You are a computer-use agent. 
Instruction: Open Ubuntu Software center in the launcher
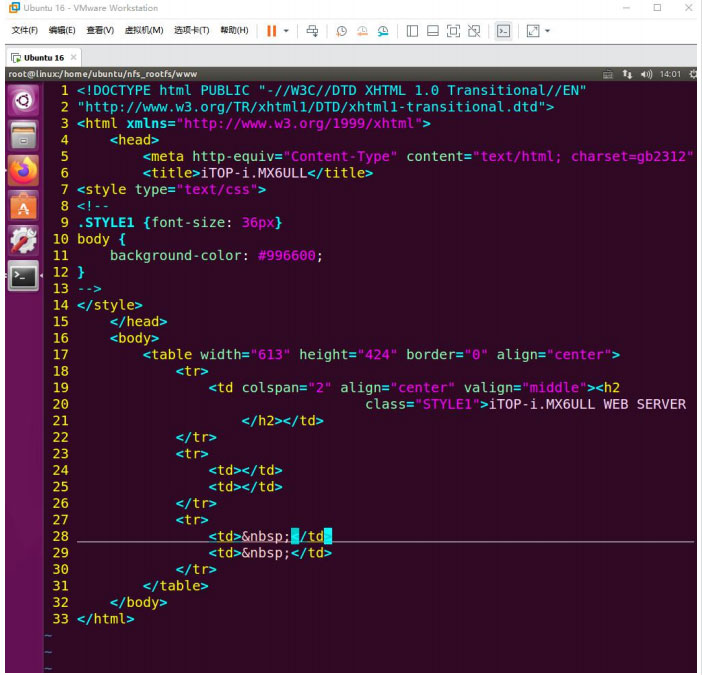(x=24, y=205)
